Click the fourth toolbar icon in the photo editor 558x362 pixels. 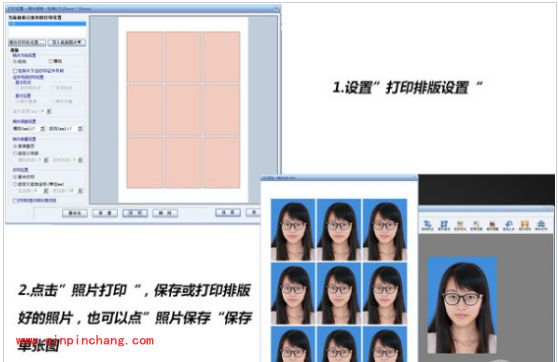click(x=476, y=225)
